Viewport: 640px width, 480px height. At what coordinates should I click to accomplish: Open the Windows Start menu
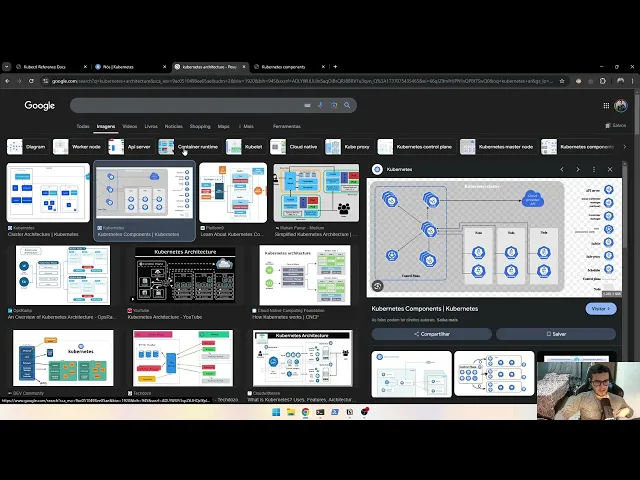point(276,412)
